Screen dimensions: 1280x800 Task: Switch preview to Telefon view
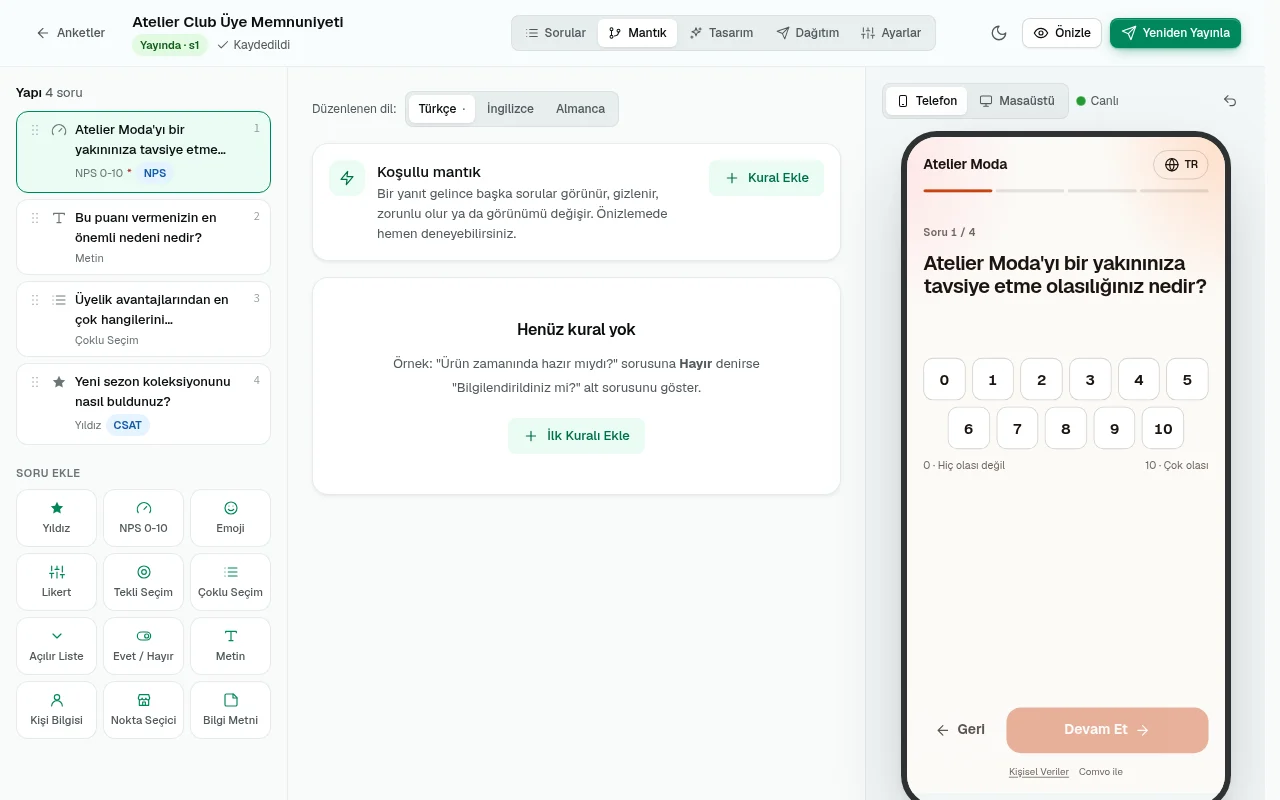pos(927,101)
